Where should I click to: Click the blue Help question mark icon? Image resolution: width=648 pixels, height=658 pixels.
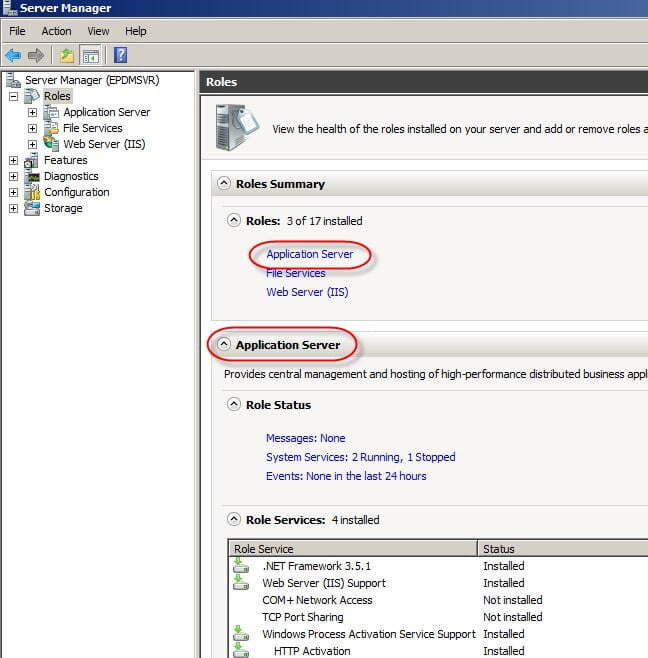point(120,55)
